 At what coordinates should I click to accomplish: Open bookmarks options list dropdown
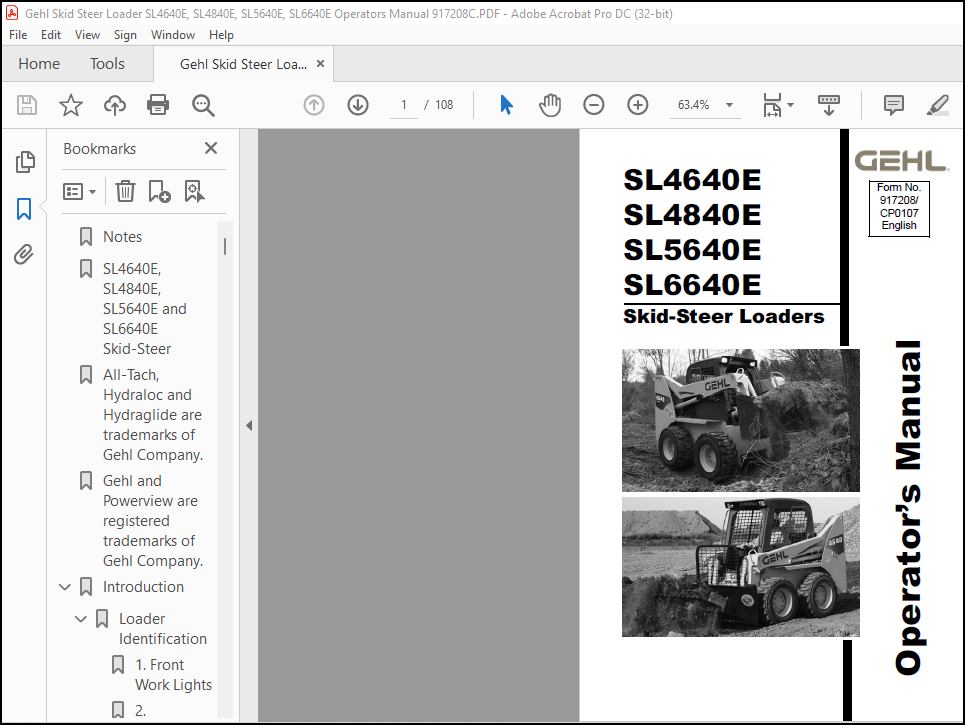tap(79, 191)
